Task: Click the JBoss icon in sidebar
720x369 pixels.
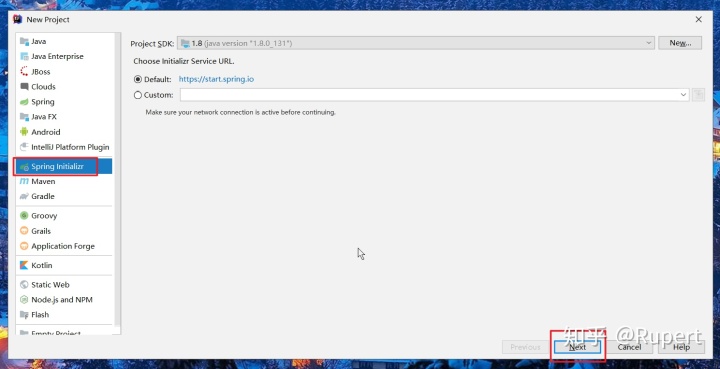Action: click(24, 72)
